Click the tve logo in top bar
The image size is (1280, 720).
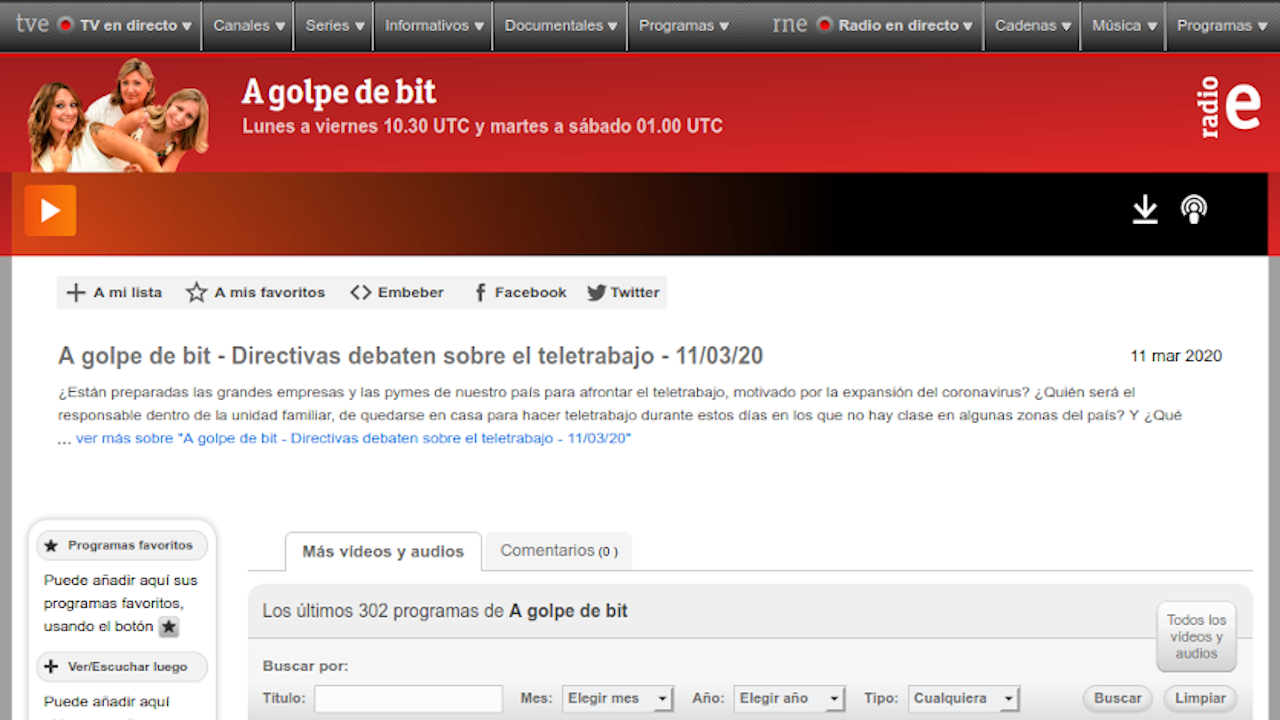32,24
